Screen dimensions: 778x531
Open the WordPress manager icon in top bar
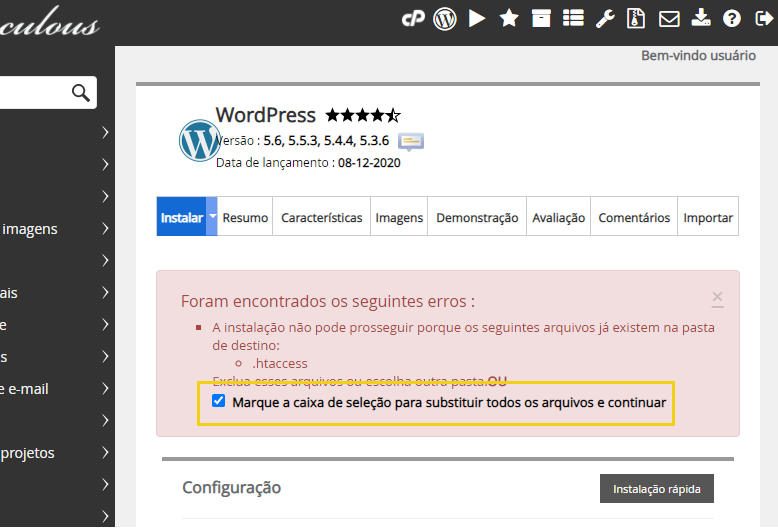pos(445,19)
